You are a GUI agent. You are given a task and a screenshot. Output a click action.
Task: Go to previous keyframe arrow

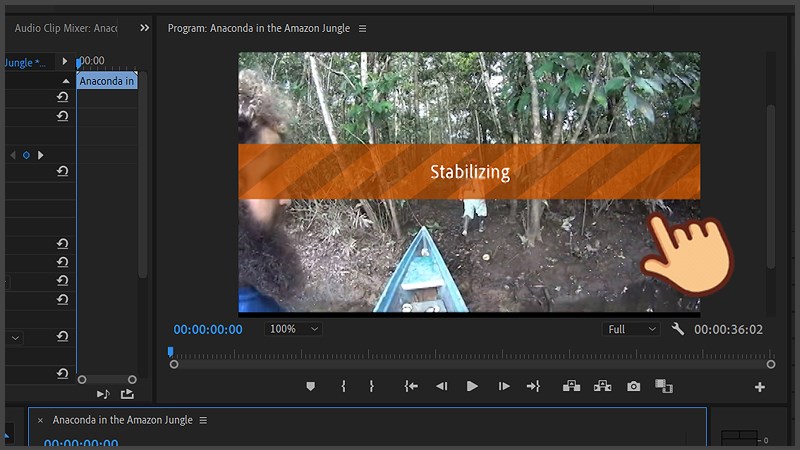(x=13, y=155)
